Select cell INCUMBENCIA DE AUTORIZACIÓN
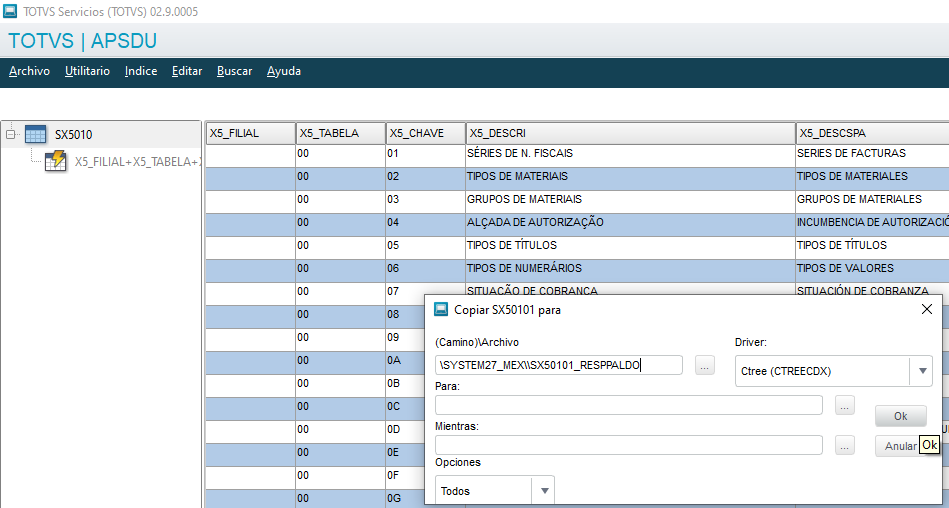 coord(872,225)
